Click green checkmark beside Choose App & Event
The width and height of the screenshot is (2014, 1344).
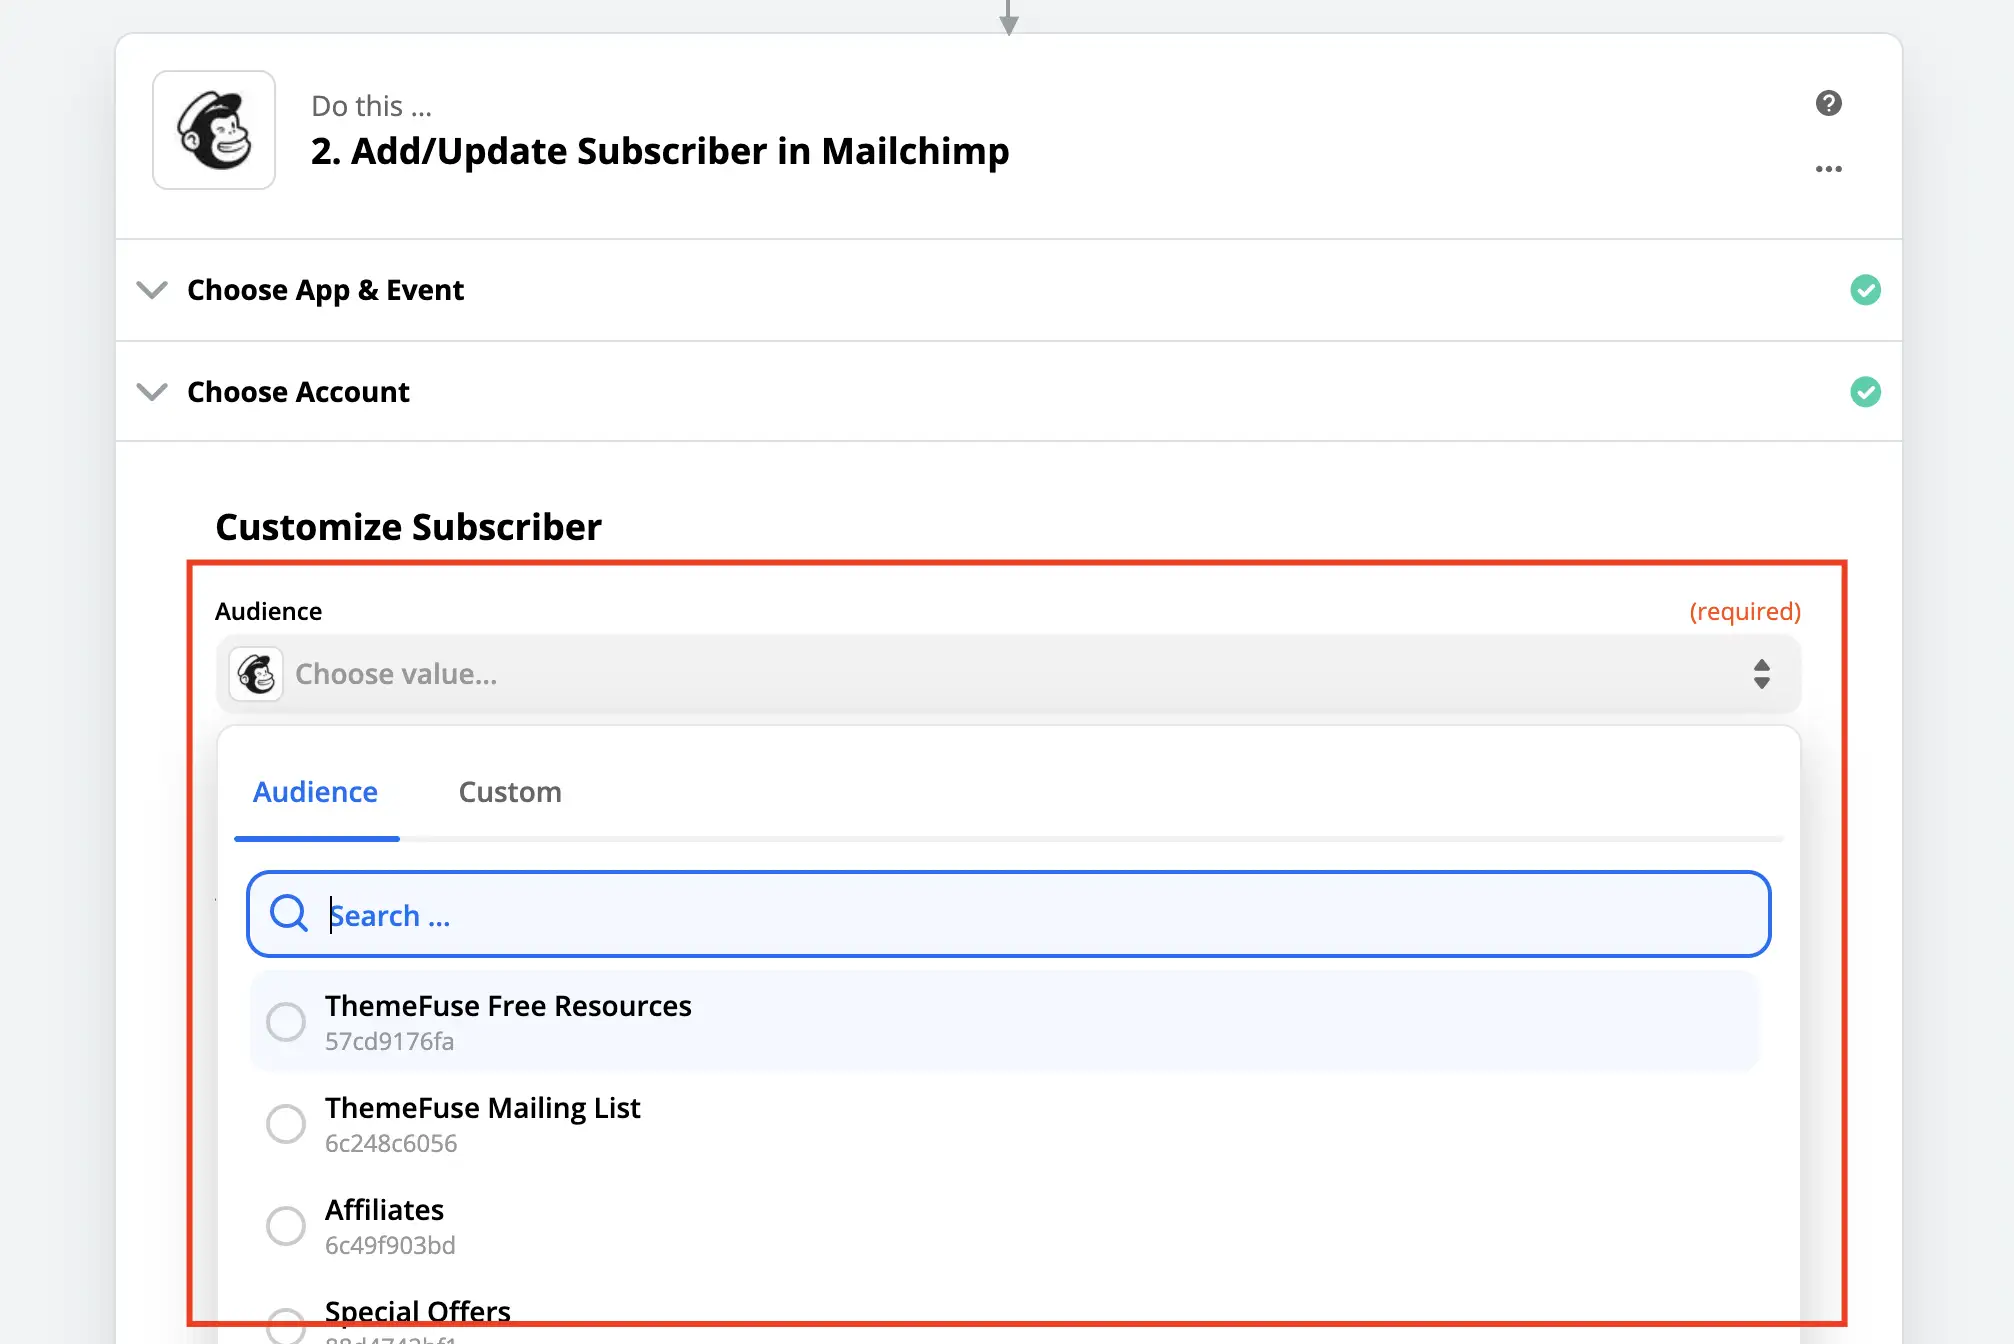[x=1864, y=290]
